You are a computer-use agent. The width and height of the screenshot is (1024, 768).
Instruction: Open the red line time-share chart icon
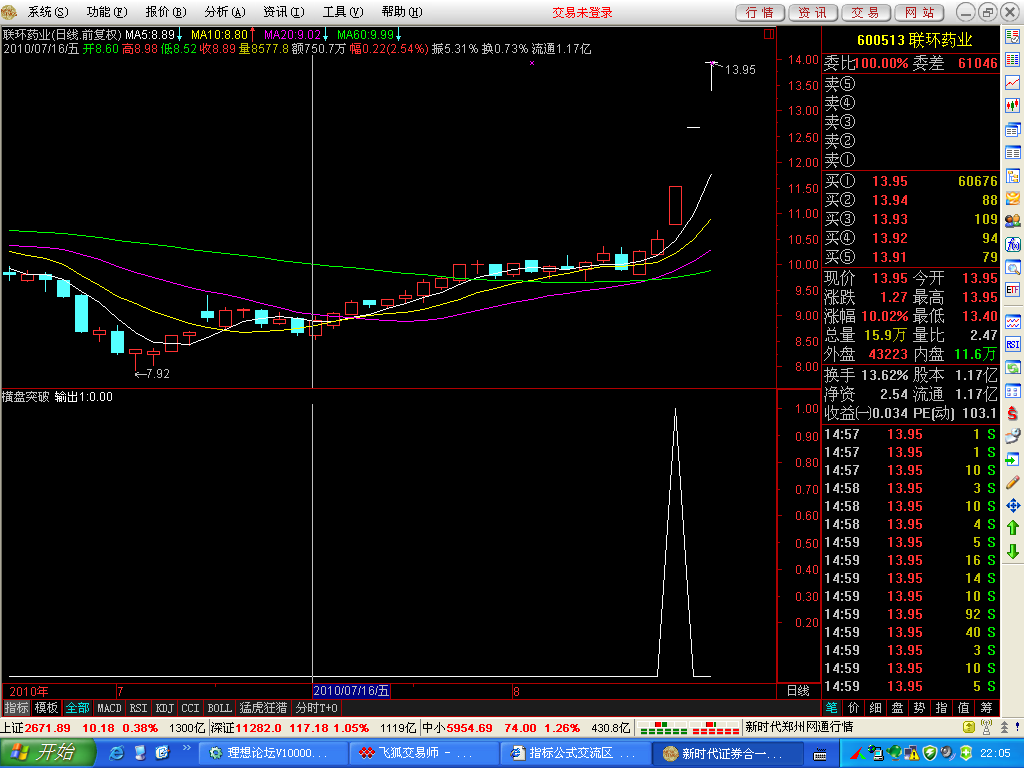click(x=1012, y=83)
